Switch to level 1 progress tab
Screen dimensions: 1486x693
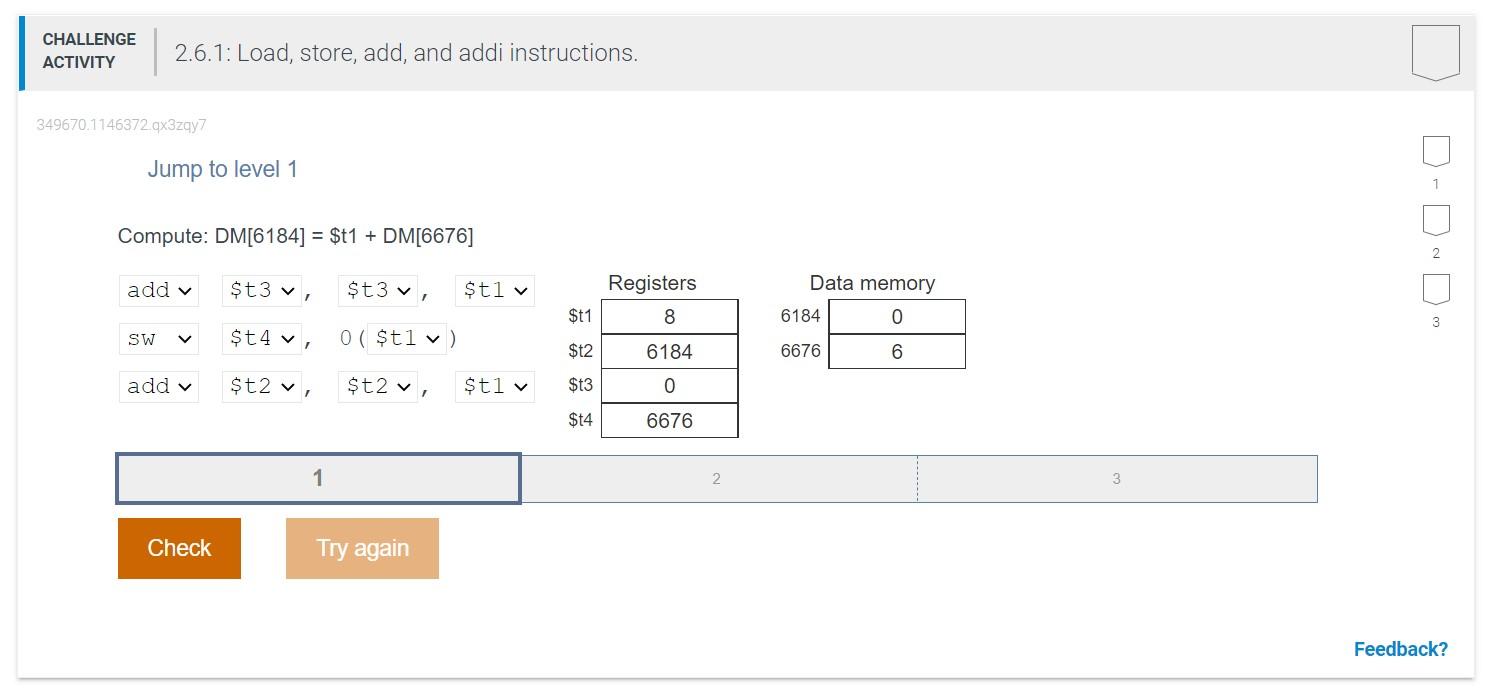pos(318,479)
